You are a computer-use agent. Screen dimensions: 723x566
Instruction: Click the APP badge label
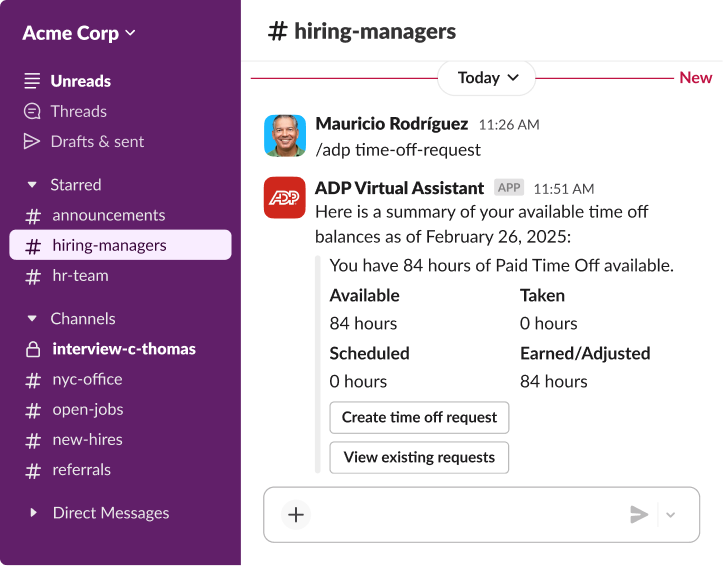point(509,188)
